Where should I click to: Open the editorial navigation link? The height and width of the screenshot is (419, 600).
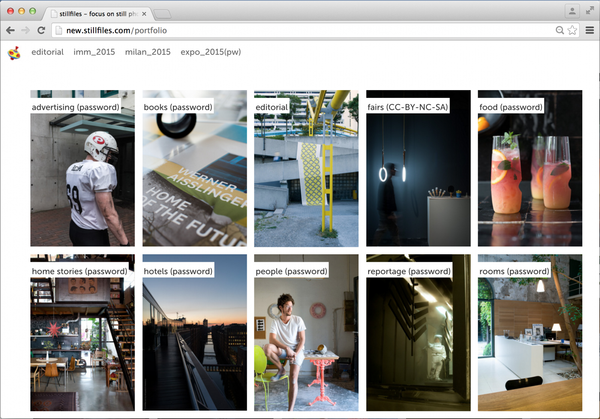click(x=47, y=52)
